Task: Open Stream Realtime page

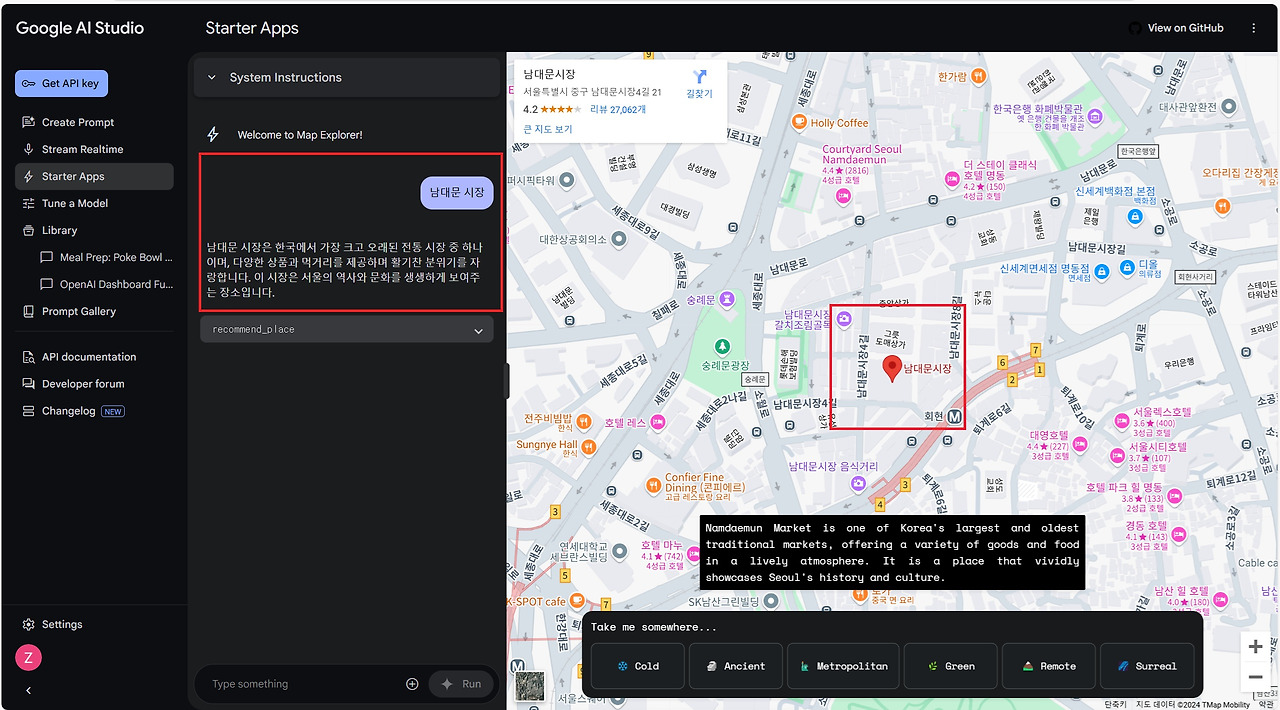Action: 82,149
